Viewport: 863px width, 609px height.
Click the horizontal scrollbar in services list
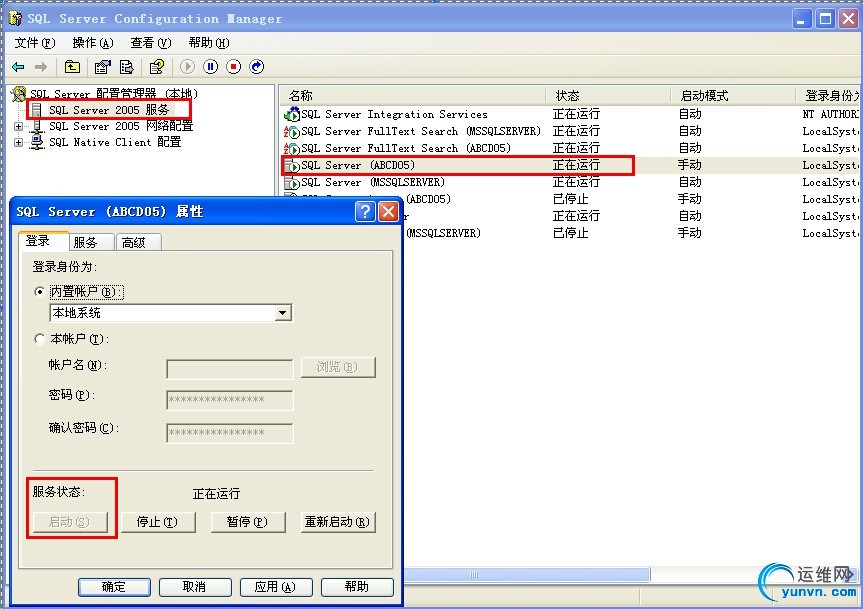527,574
